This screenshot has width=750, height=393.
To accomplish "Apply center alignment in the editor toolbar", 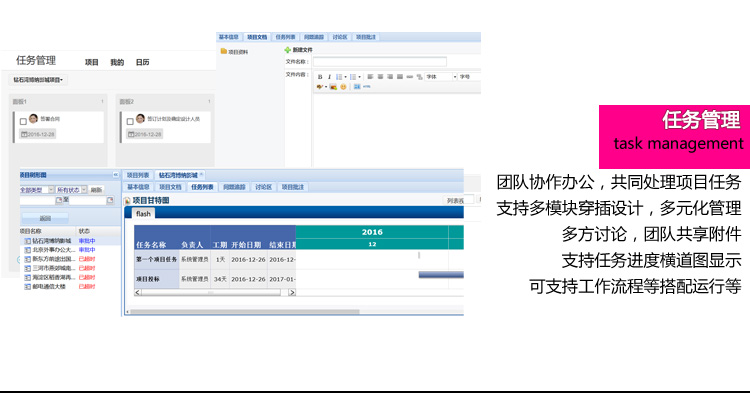I will pos(380,76).
